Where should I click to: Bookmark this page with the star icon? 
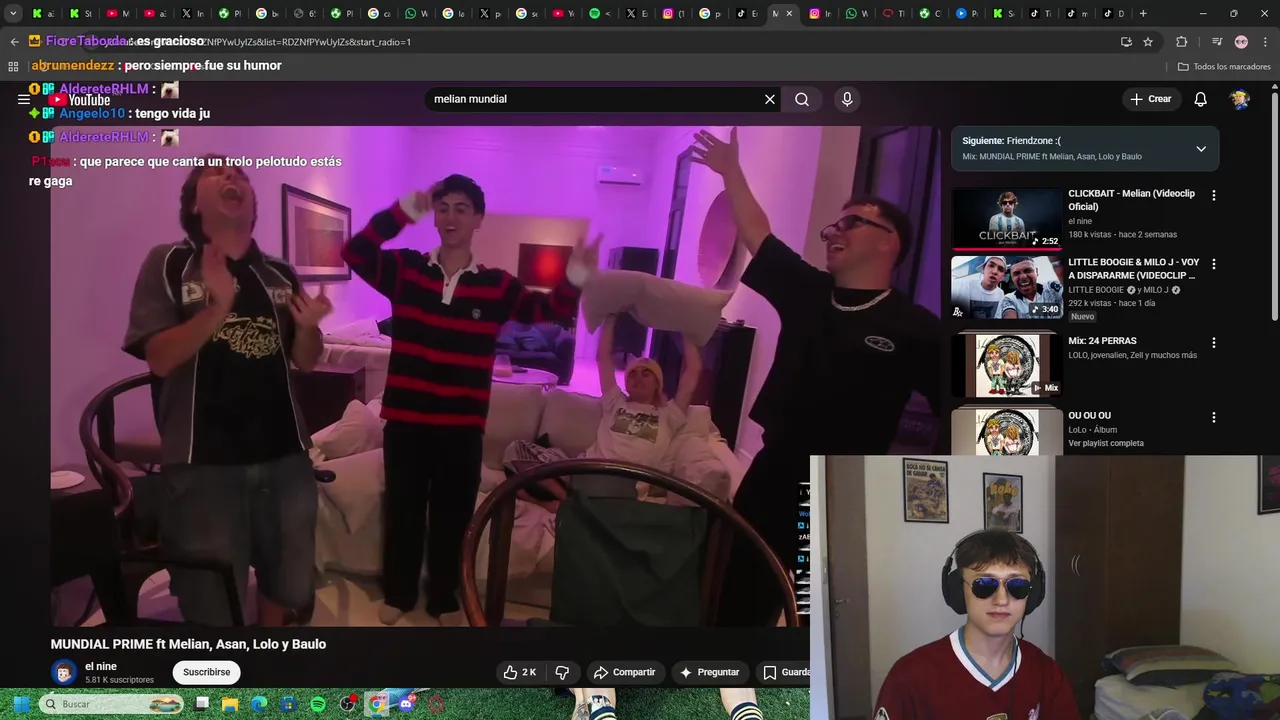pos(1148,42)
